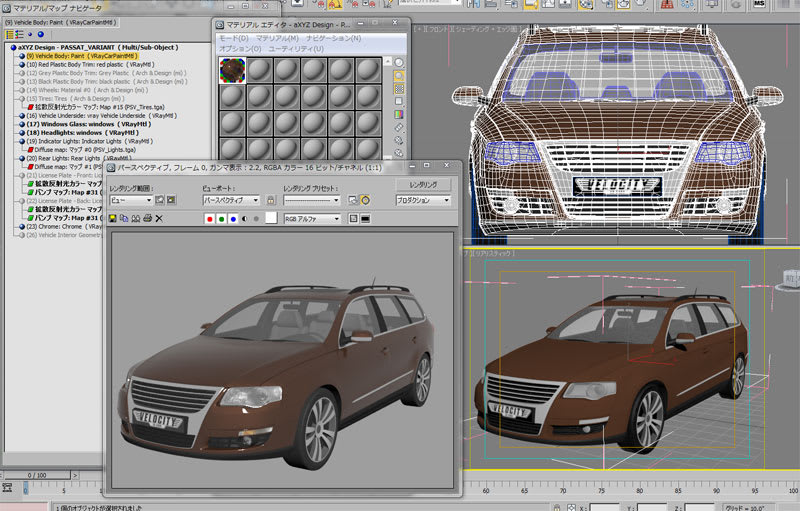The height and width of the screenshot is (511, 800).
Task: Toggle the red channel button
Action: point(209,219)
